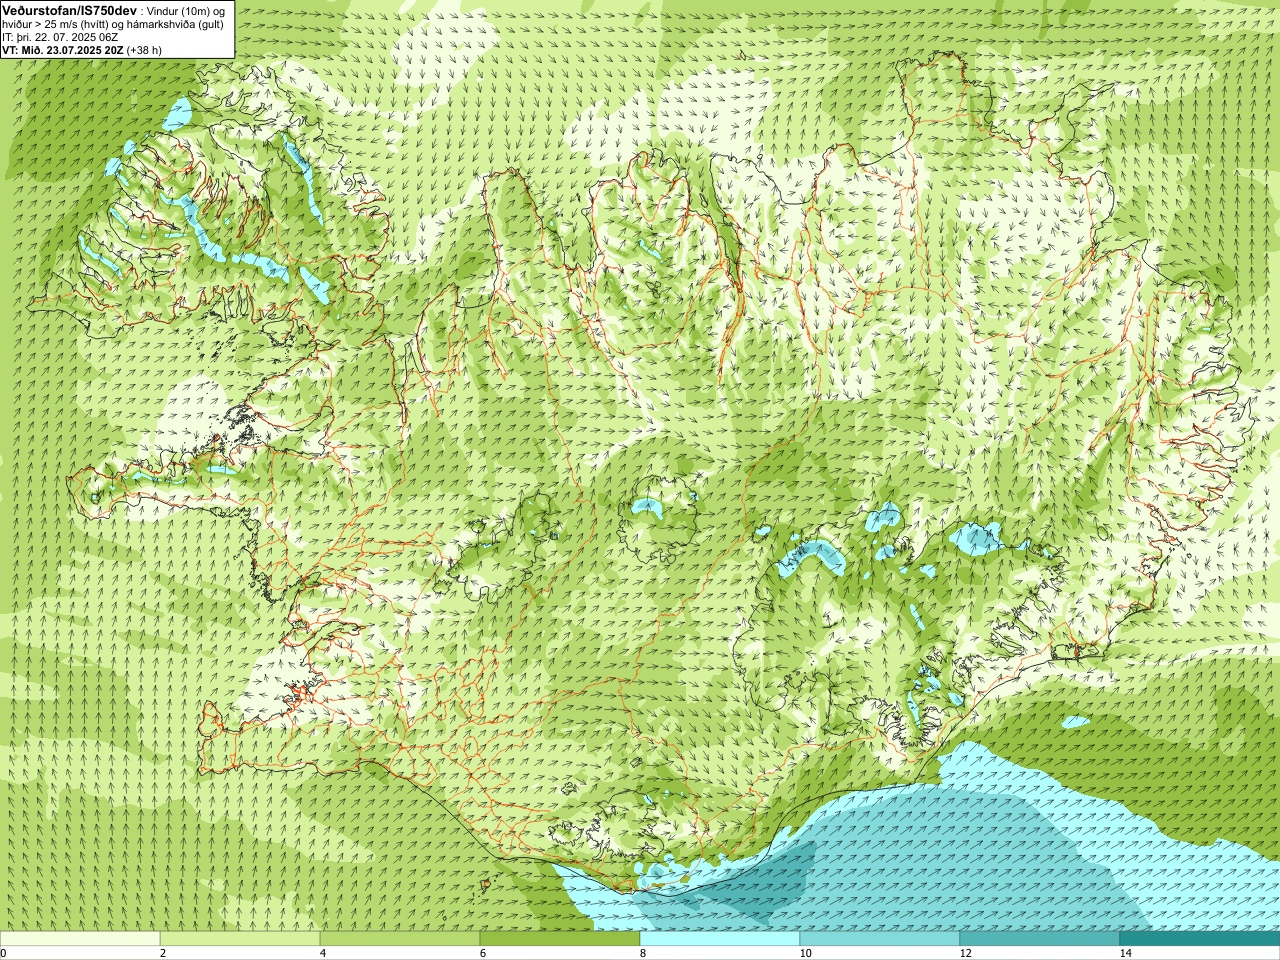Click the '14' label on the color scale
Image resolution: width=1280 pixels, height=960 pixels.
tap(1125, 953)
